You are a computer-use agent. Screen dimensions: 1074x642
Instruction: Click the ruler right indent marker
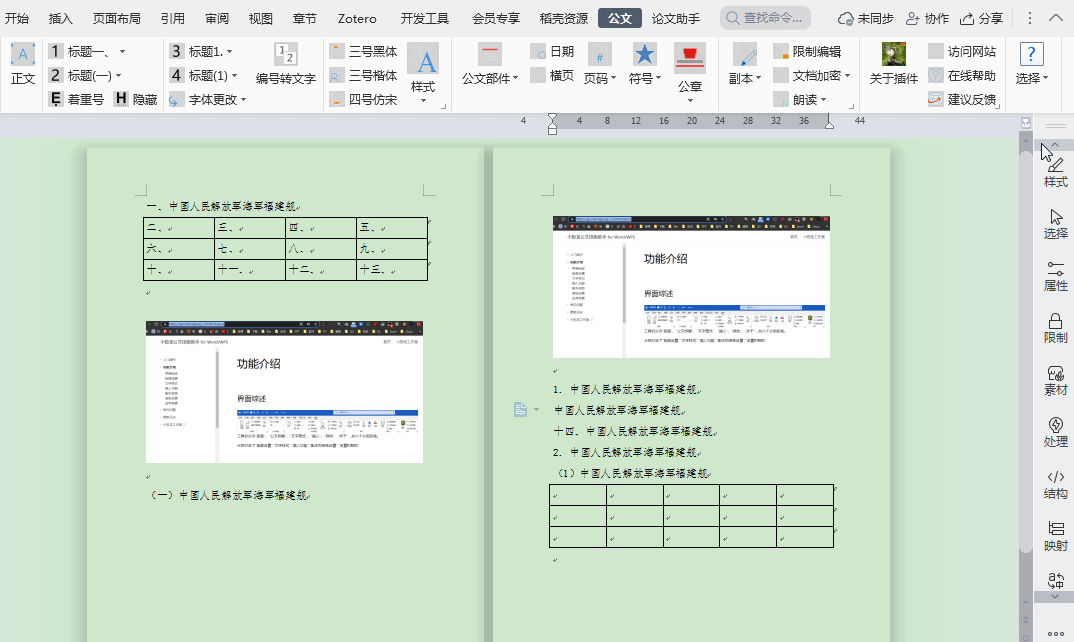tap(829, 123)
